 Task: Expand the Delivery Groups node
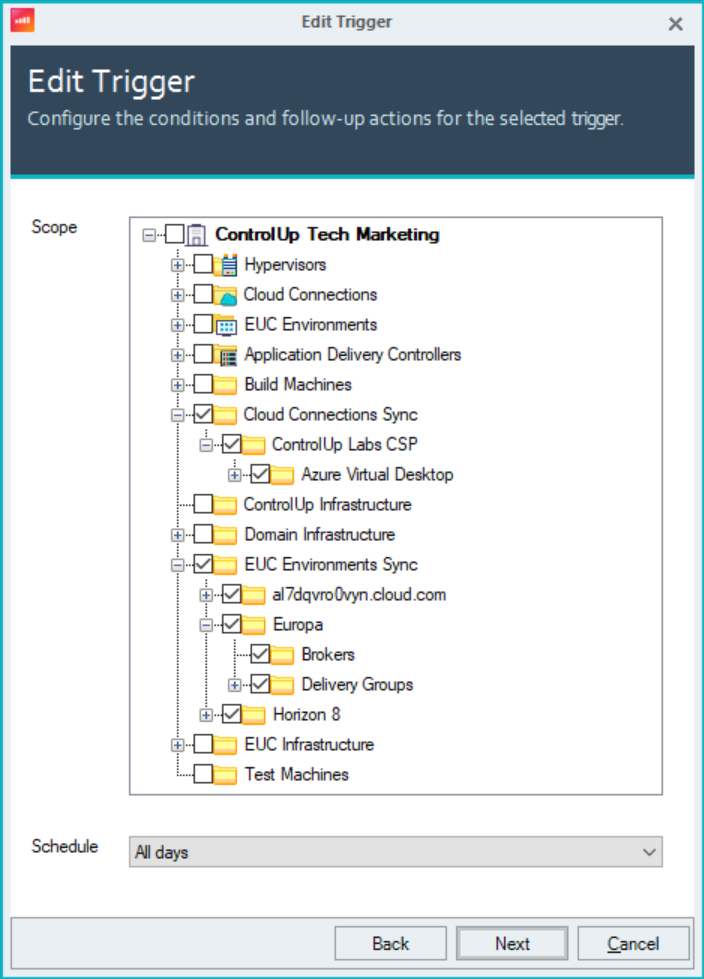point(235,685)
